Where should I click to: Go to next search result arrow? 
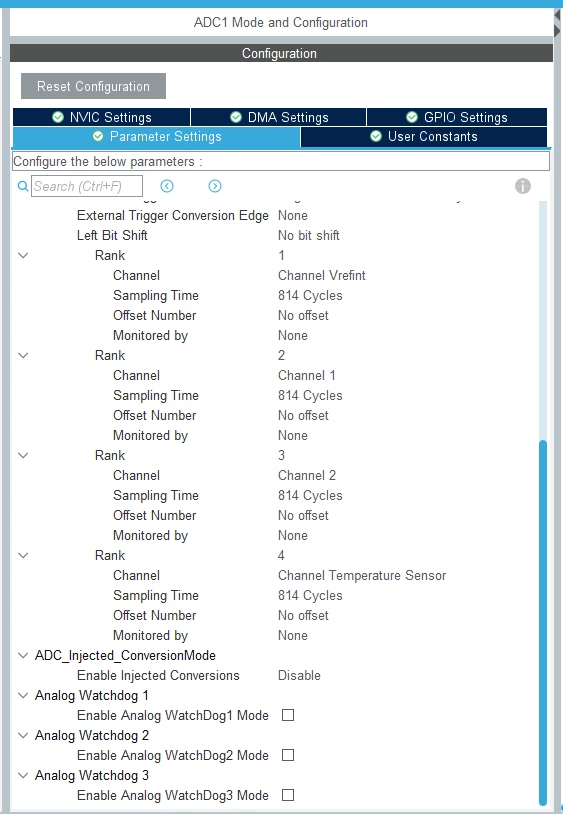215,186
